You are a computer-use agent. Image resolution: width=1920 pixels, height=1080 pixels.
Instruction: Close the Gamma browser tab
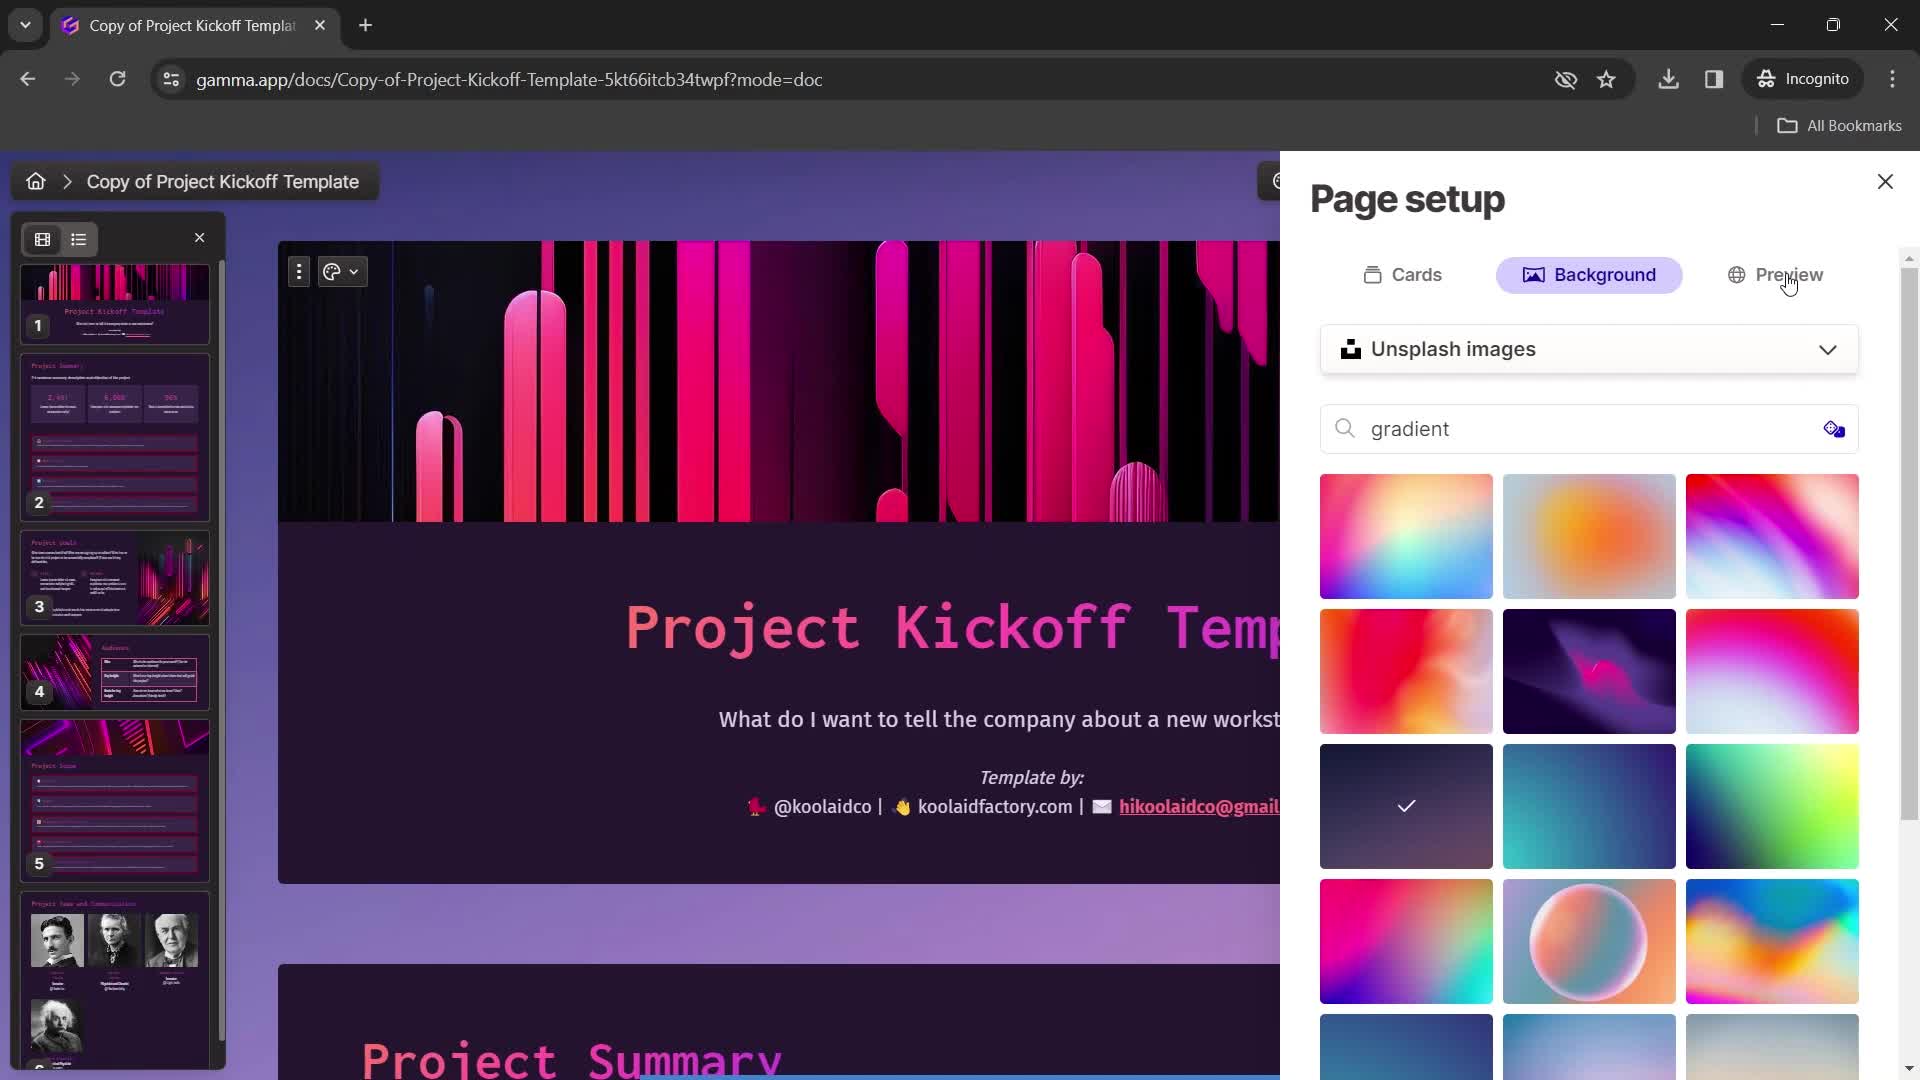pos(320,25)
